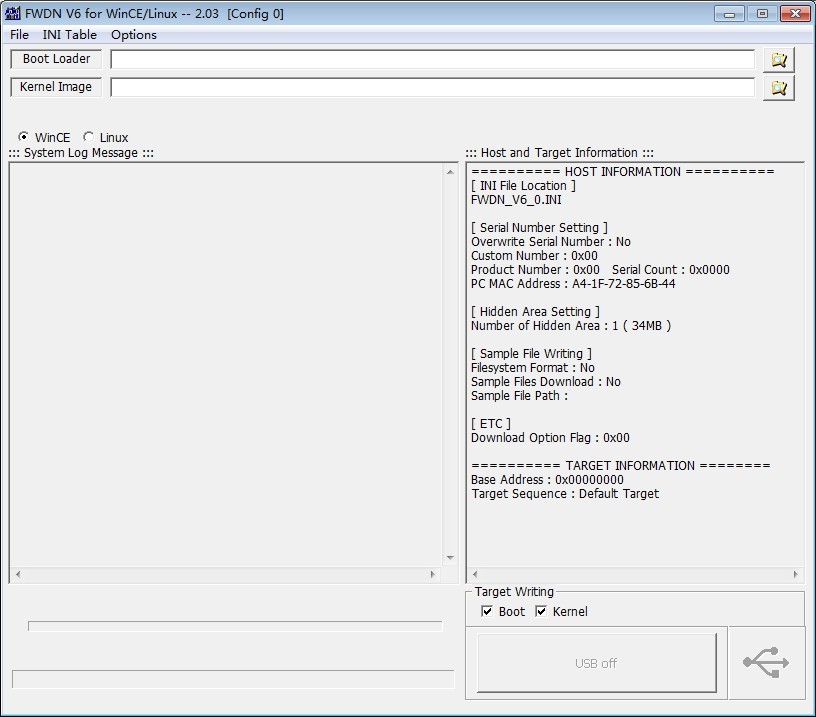Open the Options menu
This screenshot has width=816, height=717.
[134, 35]
